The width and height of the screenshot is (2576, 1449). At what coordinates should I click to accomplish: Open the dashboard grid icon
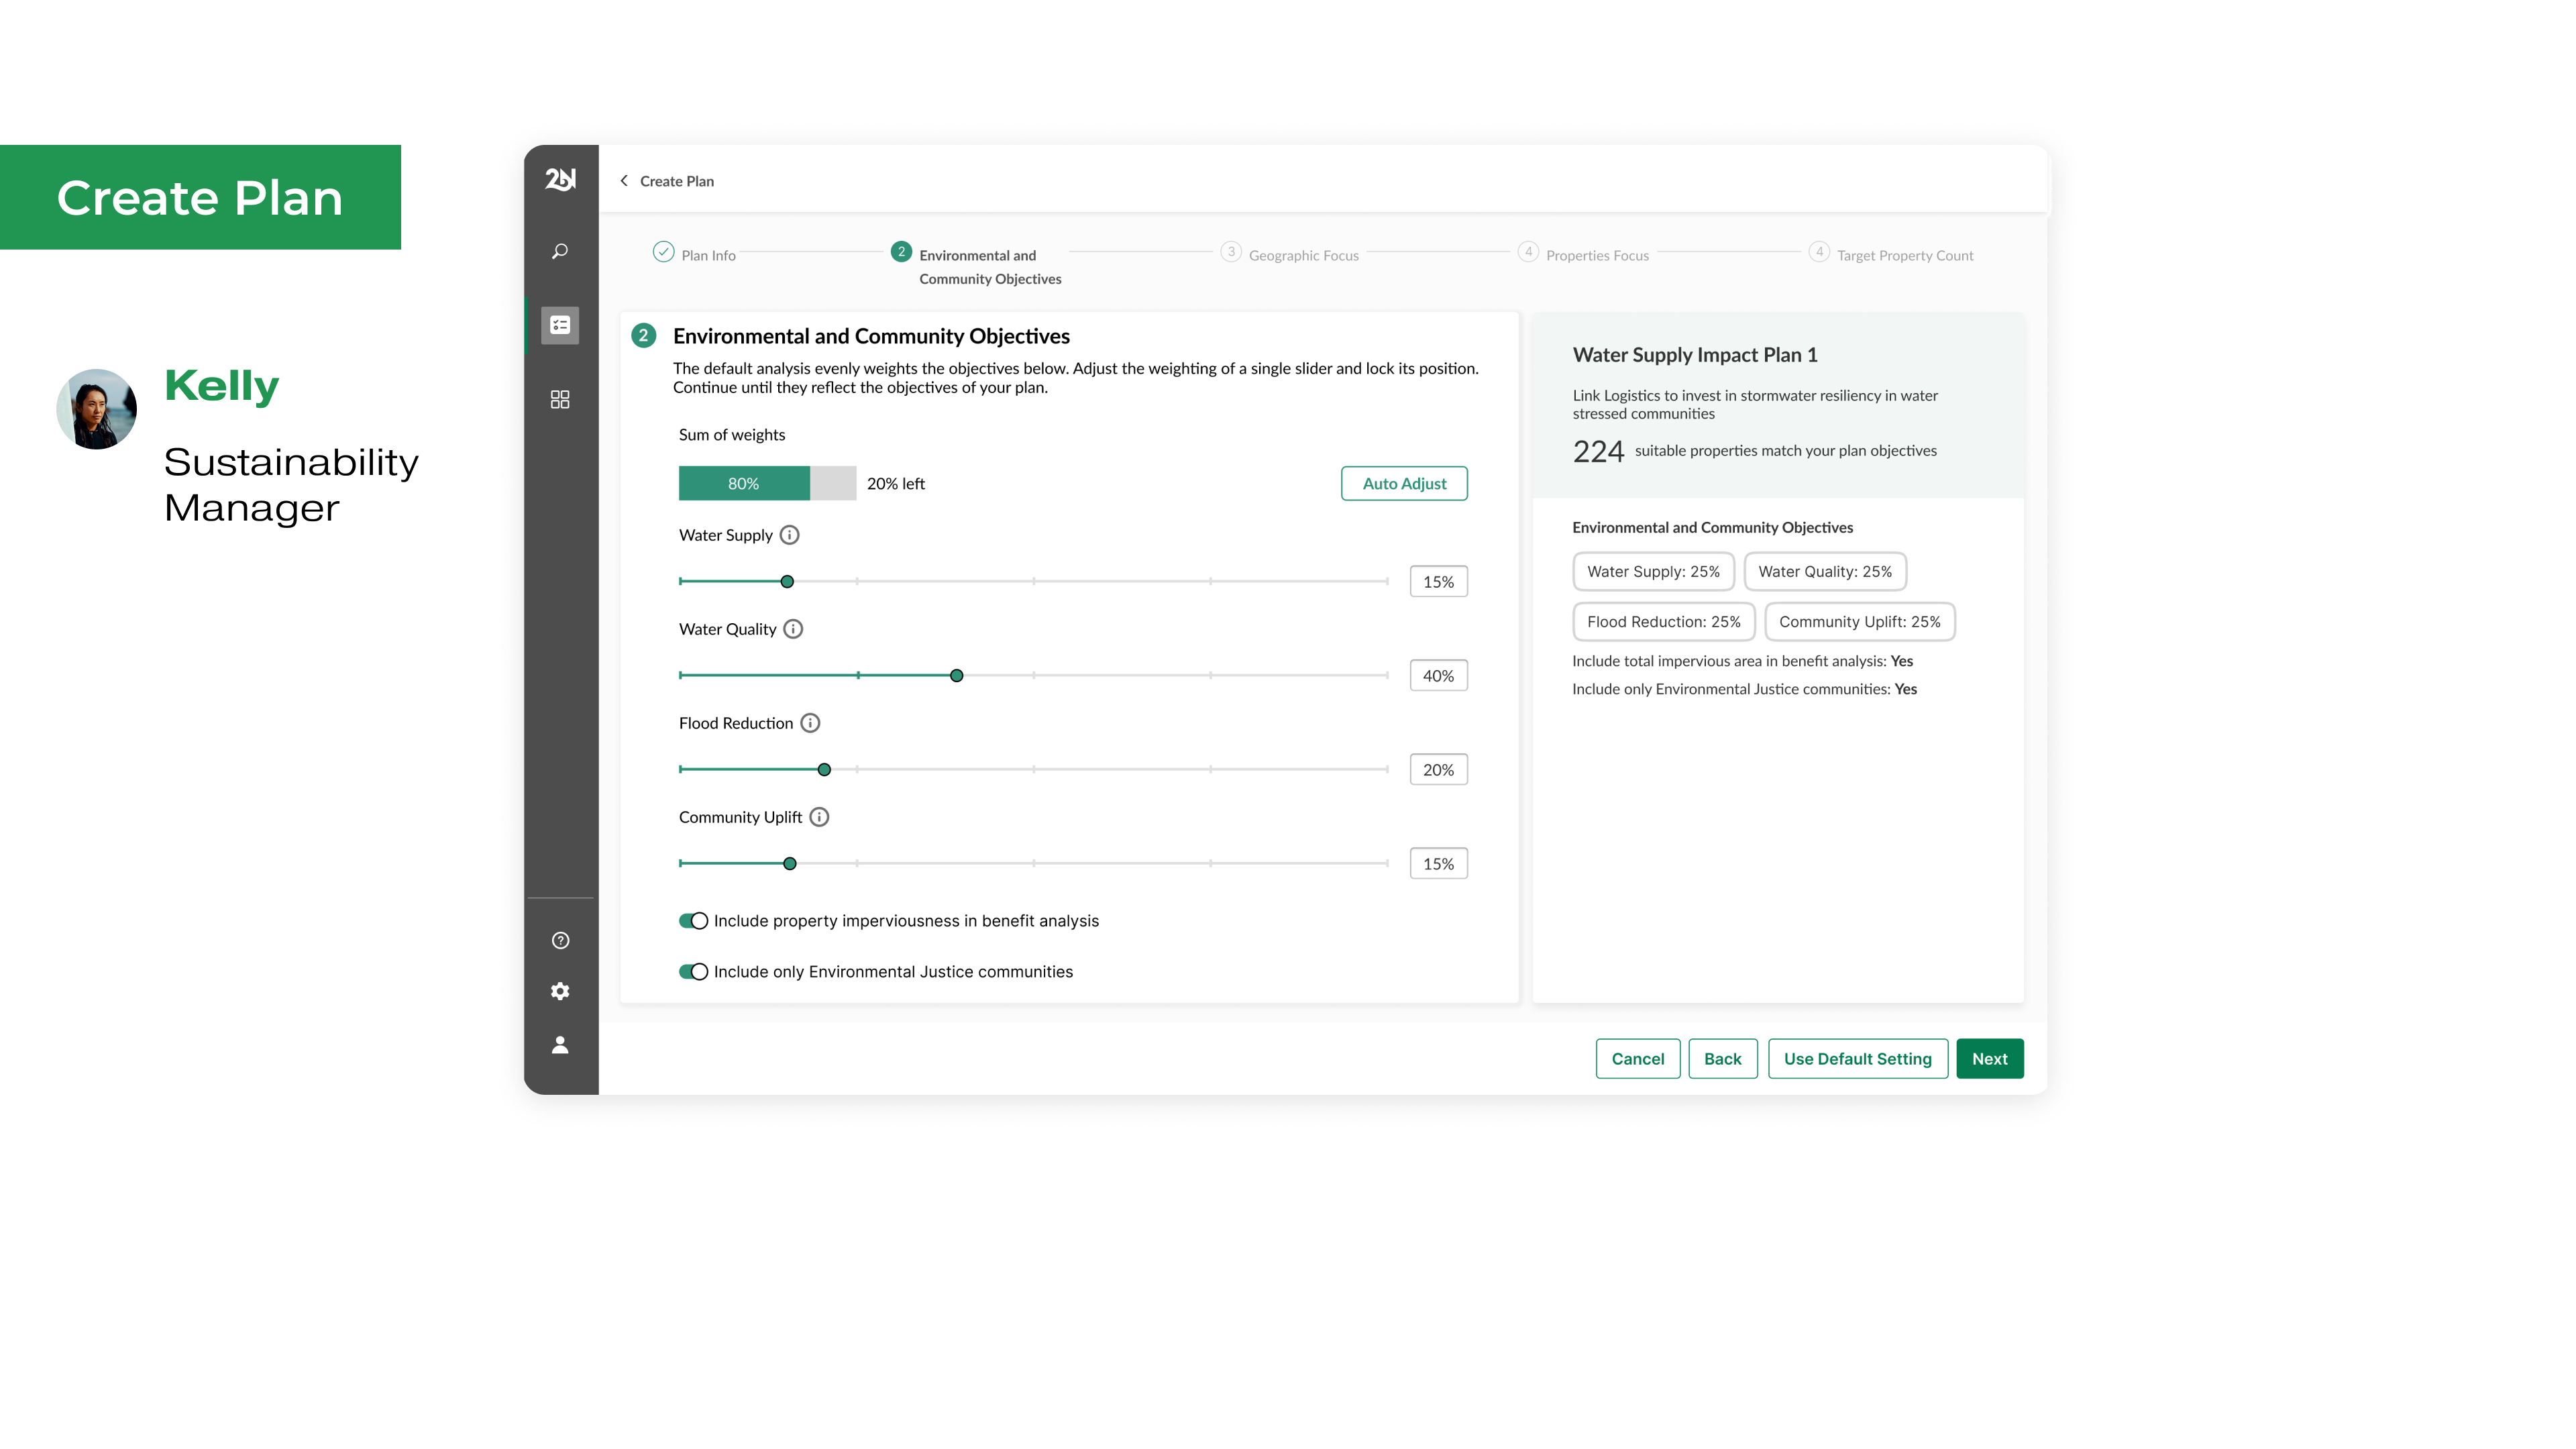click(x=560, y=399)
